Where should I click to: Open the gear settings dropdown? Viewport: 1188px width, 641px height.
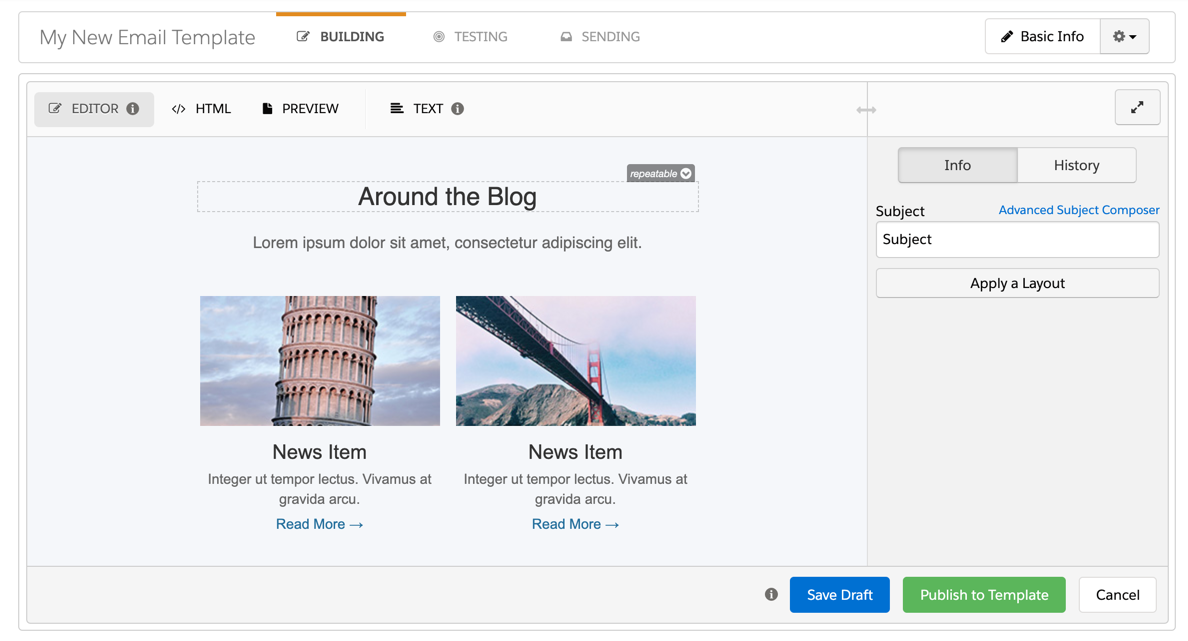pyautogui.click(x=1124, y=37)
